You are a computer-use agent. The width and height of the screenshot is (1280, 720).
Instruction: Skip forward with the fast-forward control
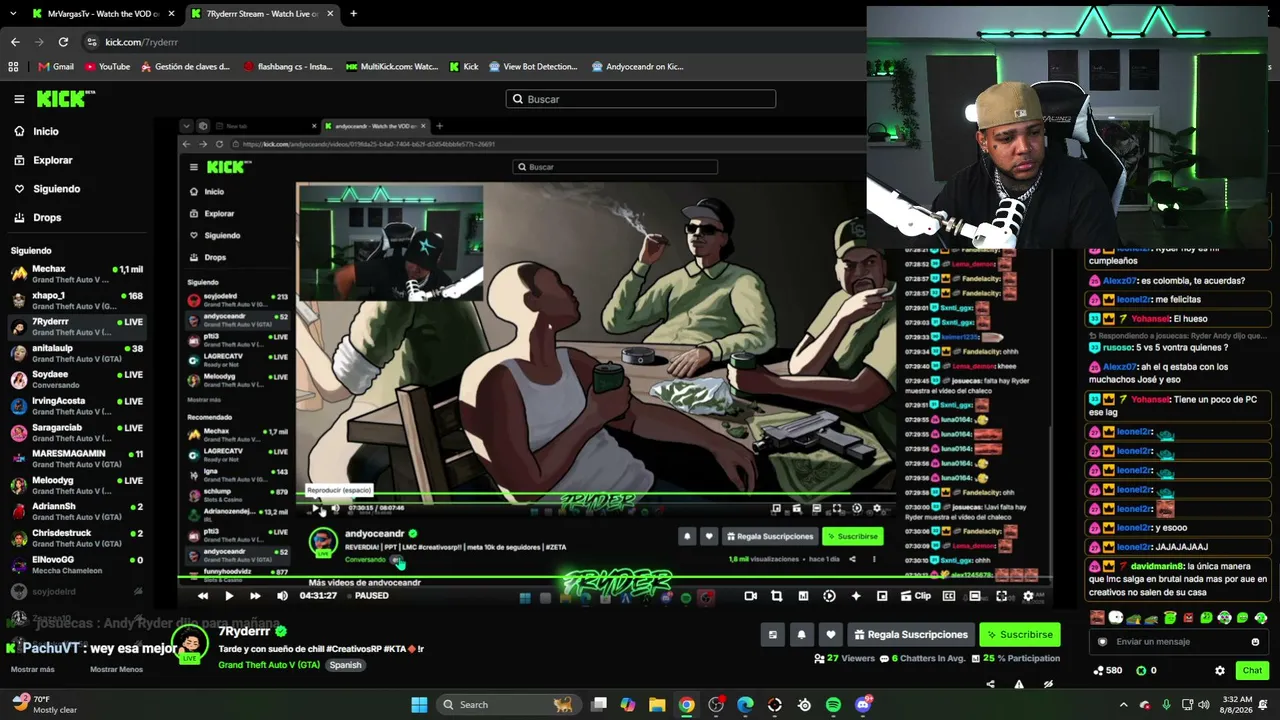coord(255,596)
